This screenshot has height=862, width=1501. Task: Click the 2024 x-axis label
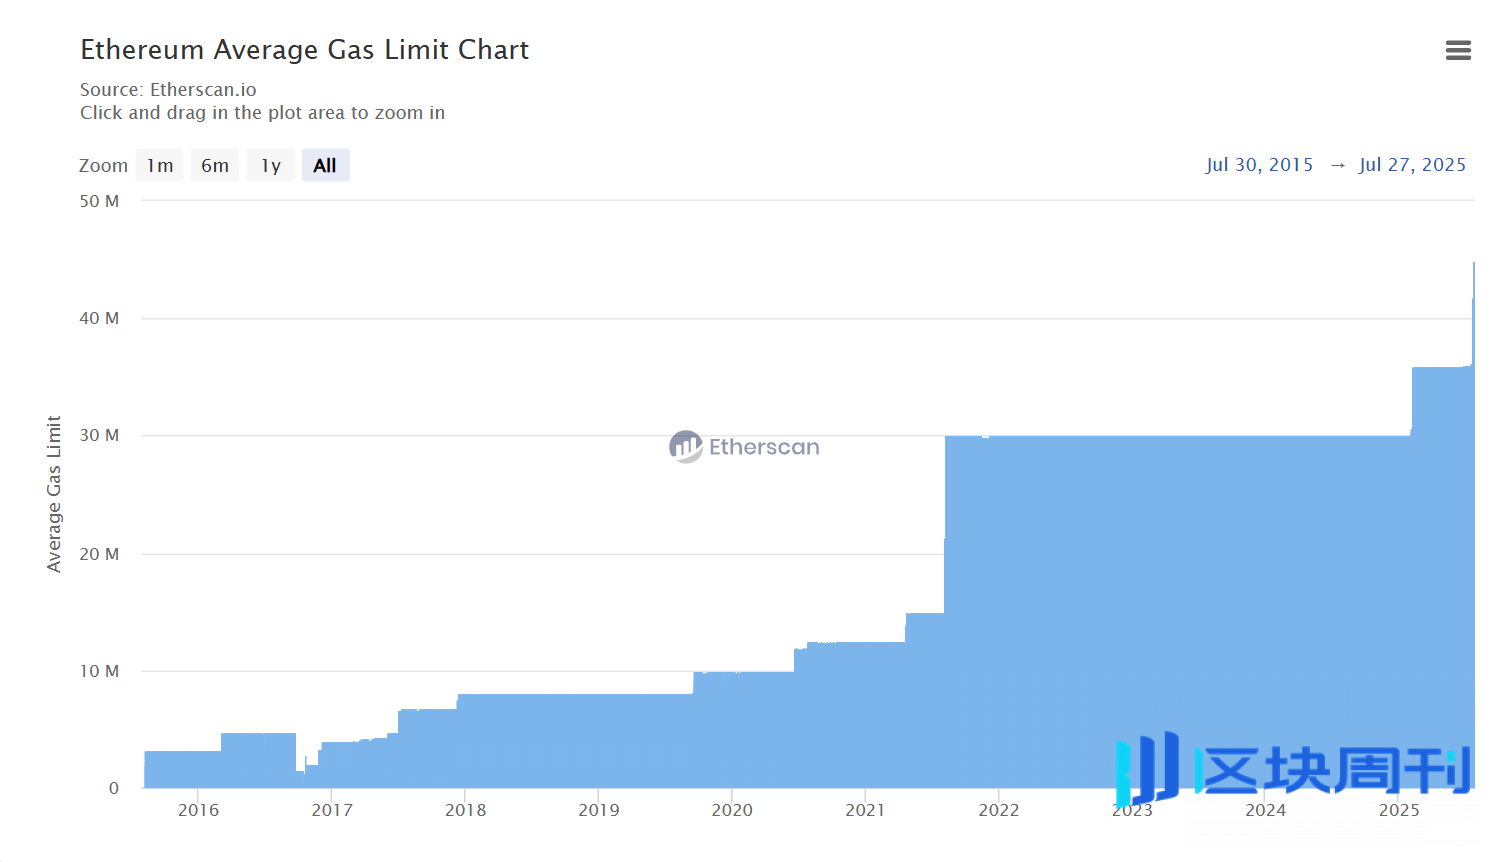click(x=1265, y=810)
